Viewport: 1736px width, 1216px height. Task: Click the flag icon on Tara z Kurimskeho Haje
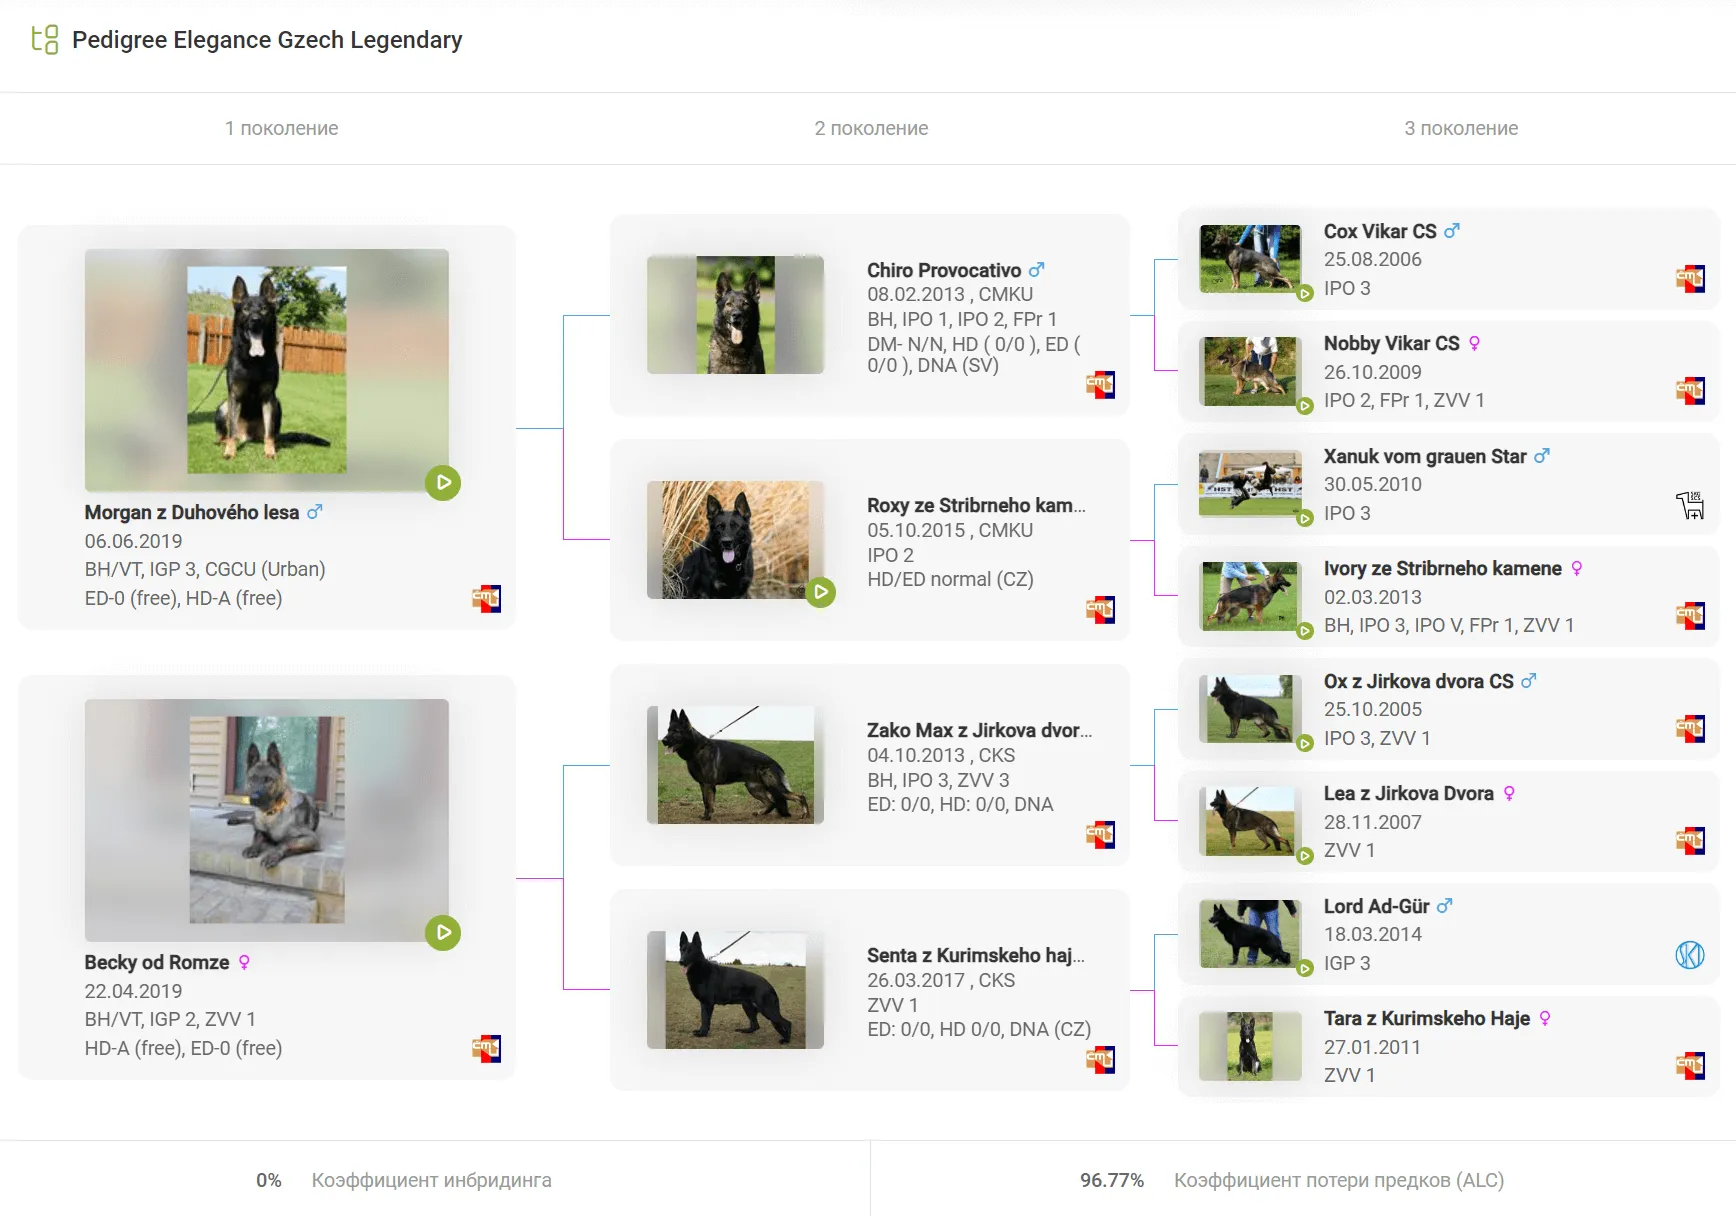click(1689, 1066)
